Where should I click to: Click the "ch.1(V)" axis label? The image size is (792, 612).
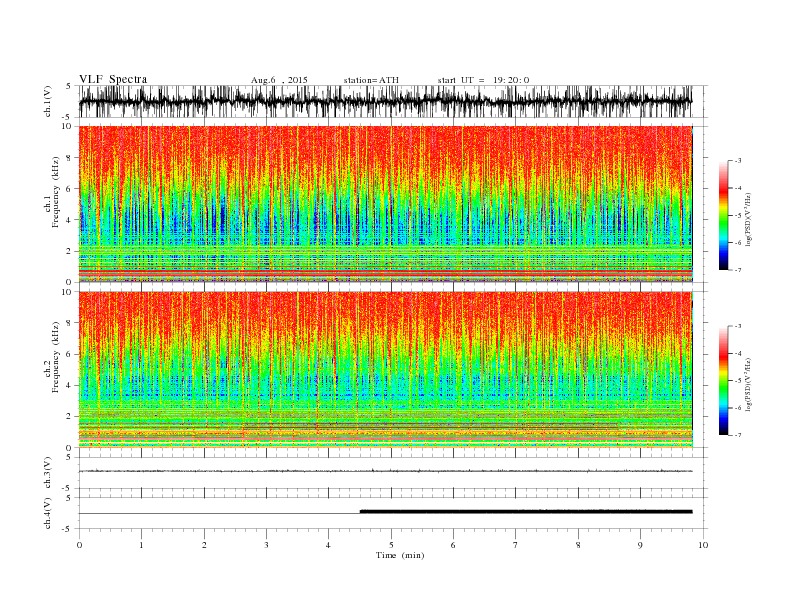click(x=48, y=101)
